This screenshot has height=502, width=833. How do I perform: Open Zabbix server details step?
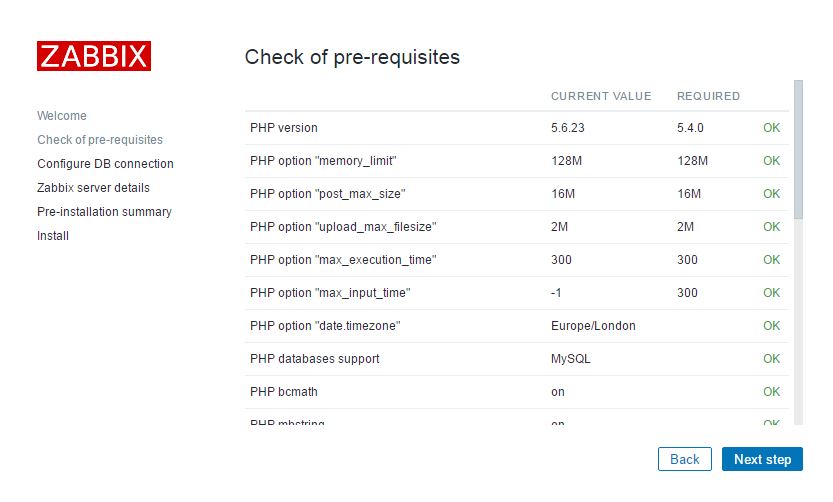(93, 188)
